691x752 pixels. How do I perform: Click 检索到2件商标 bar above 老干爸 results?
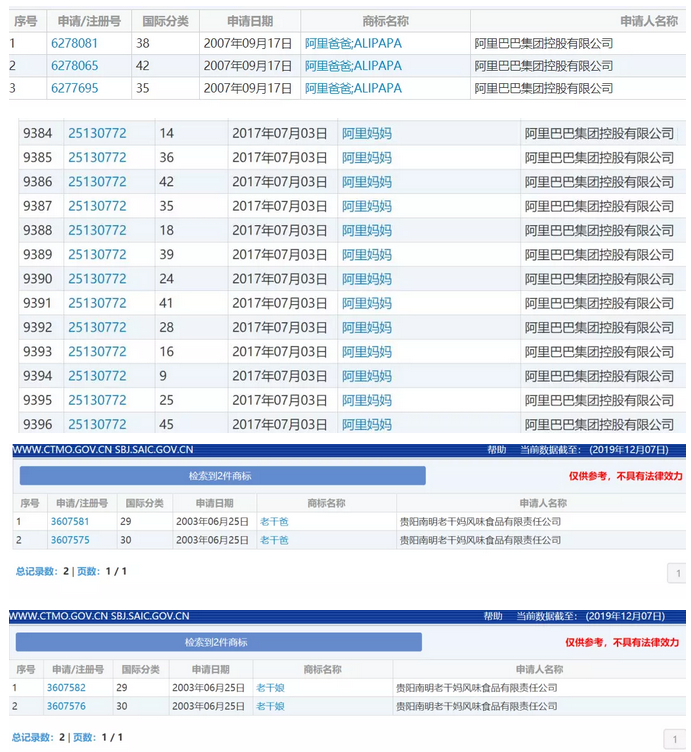coord(223,476)
